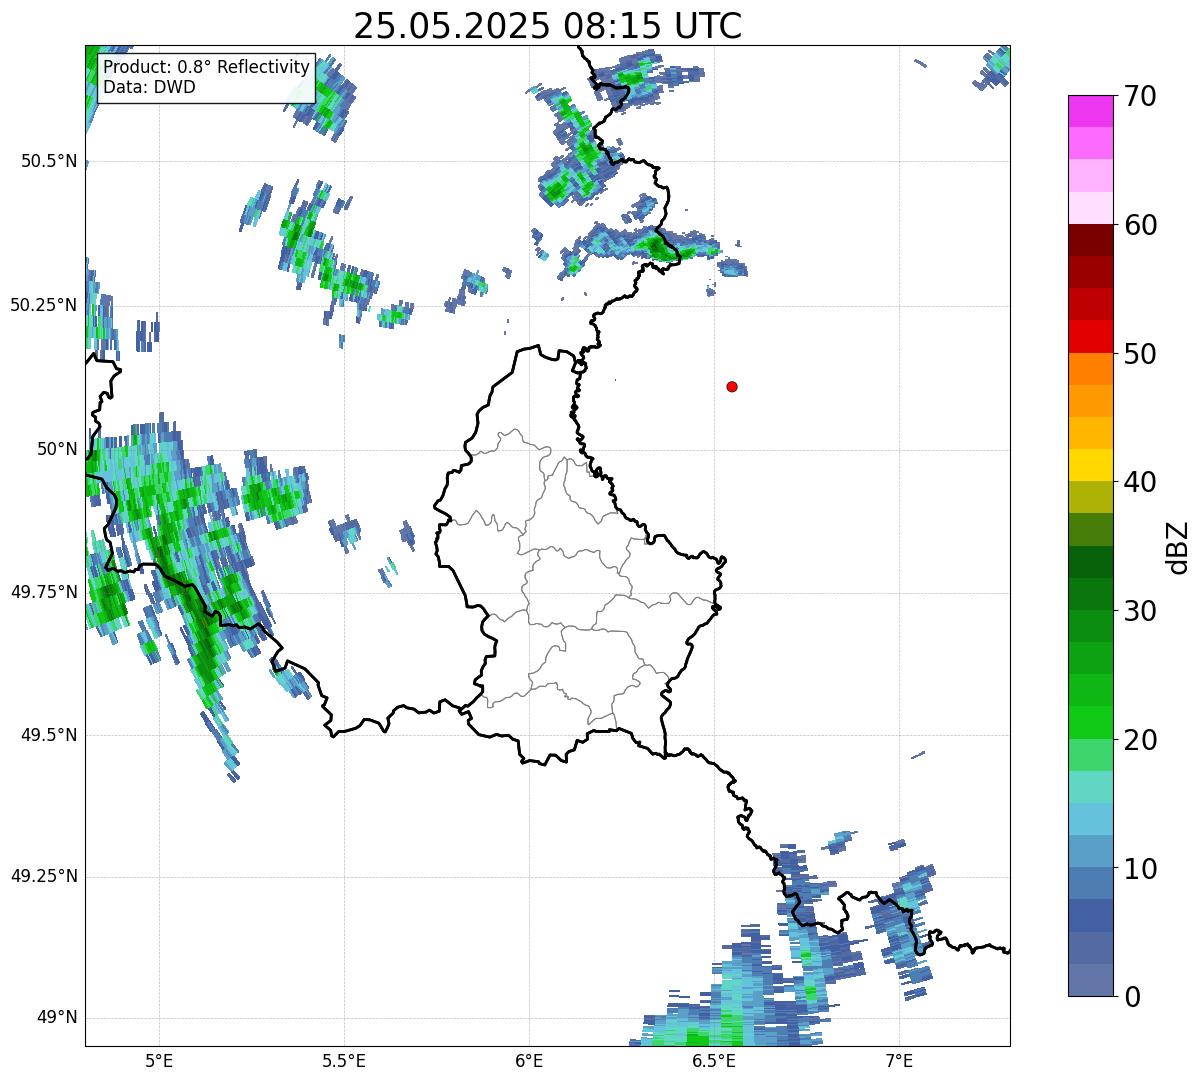Click the 50.5°N latitude label
This screenshot has height=1081, width=1202.
click(48, 161)
